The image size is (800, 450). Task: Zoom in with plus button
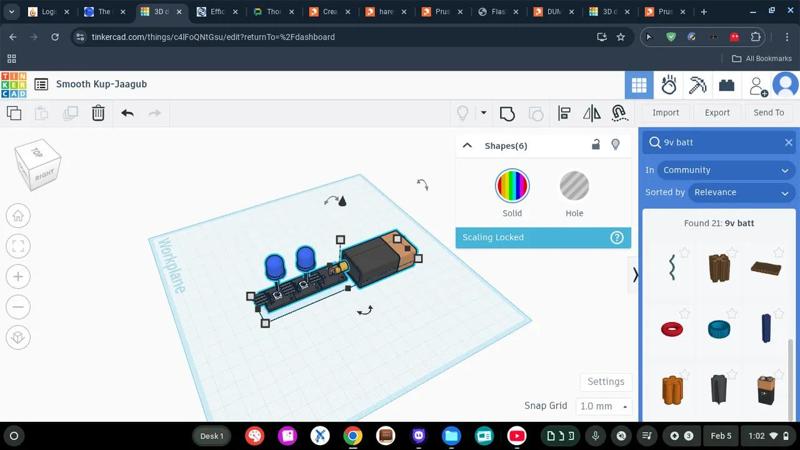tap(18, 277)
